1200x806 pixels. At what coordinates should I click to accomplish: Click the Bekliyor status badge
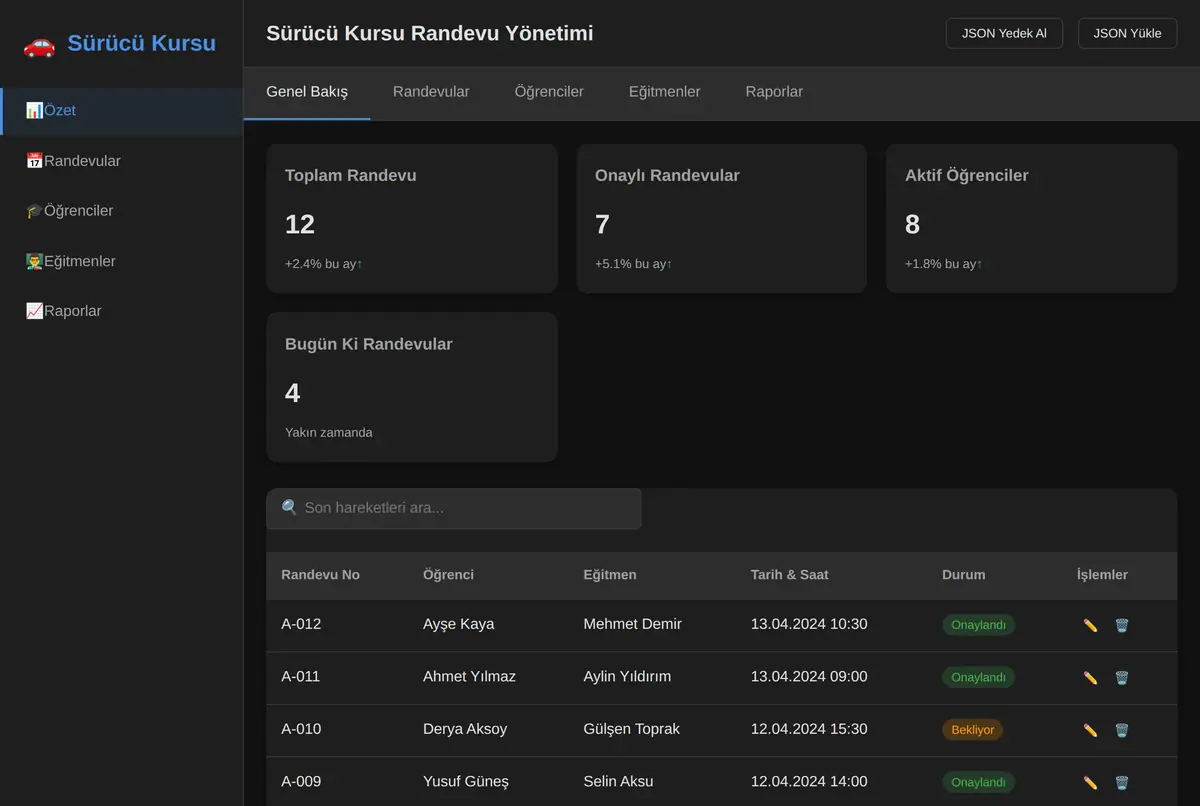(x=972, y=730)
